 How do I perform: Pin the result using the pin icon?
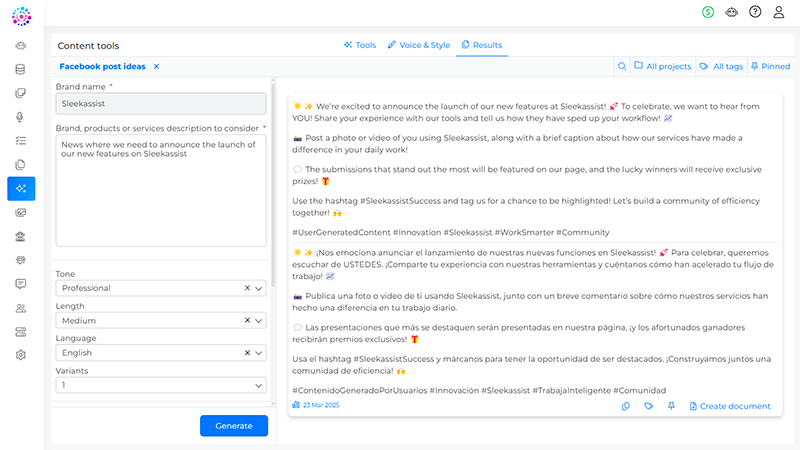(x=671, y=406)
